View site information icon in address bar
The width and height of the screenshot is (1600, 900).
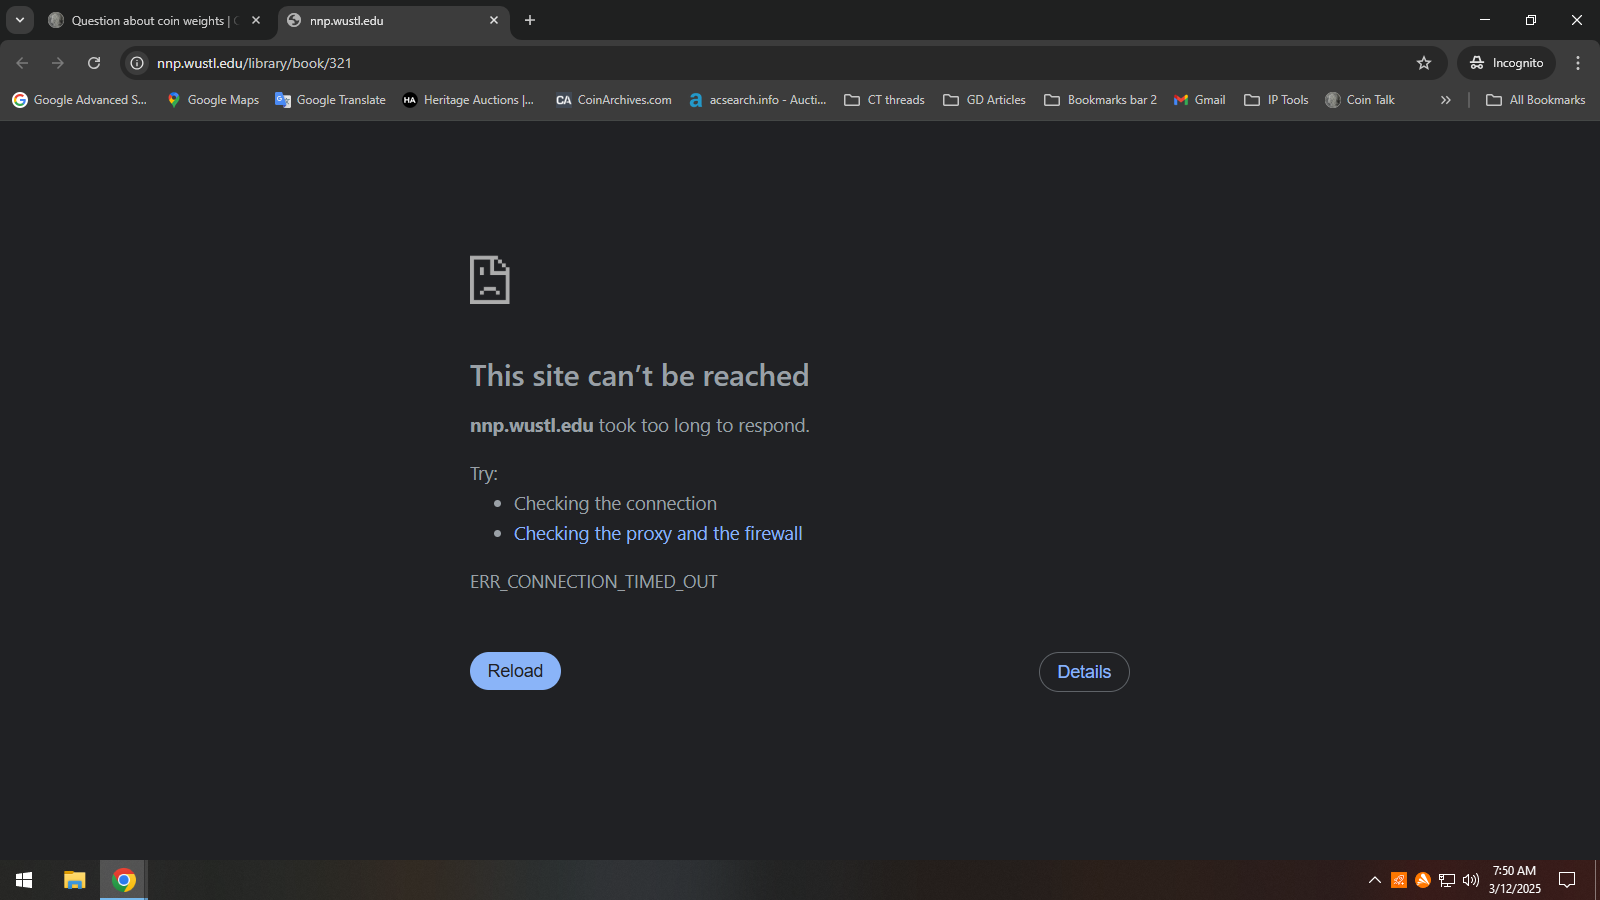[137, 63]
